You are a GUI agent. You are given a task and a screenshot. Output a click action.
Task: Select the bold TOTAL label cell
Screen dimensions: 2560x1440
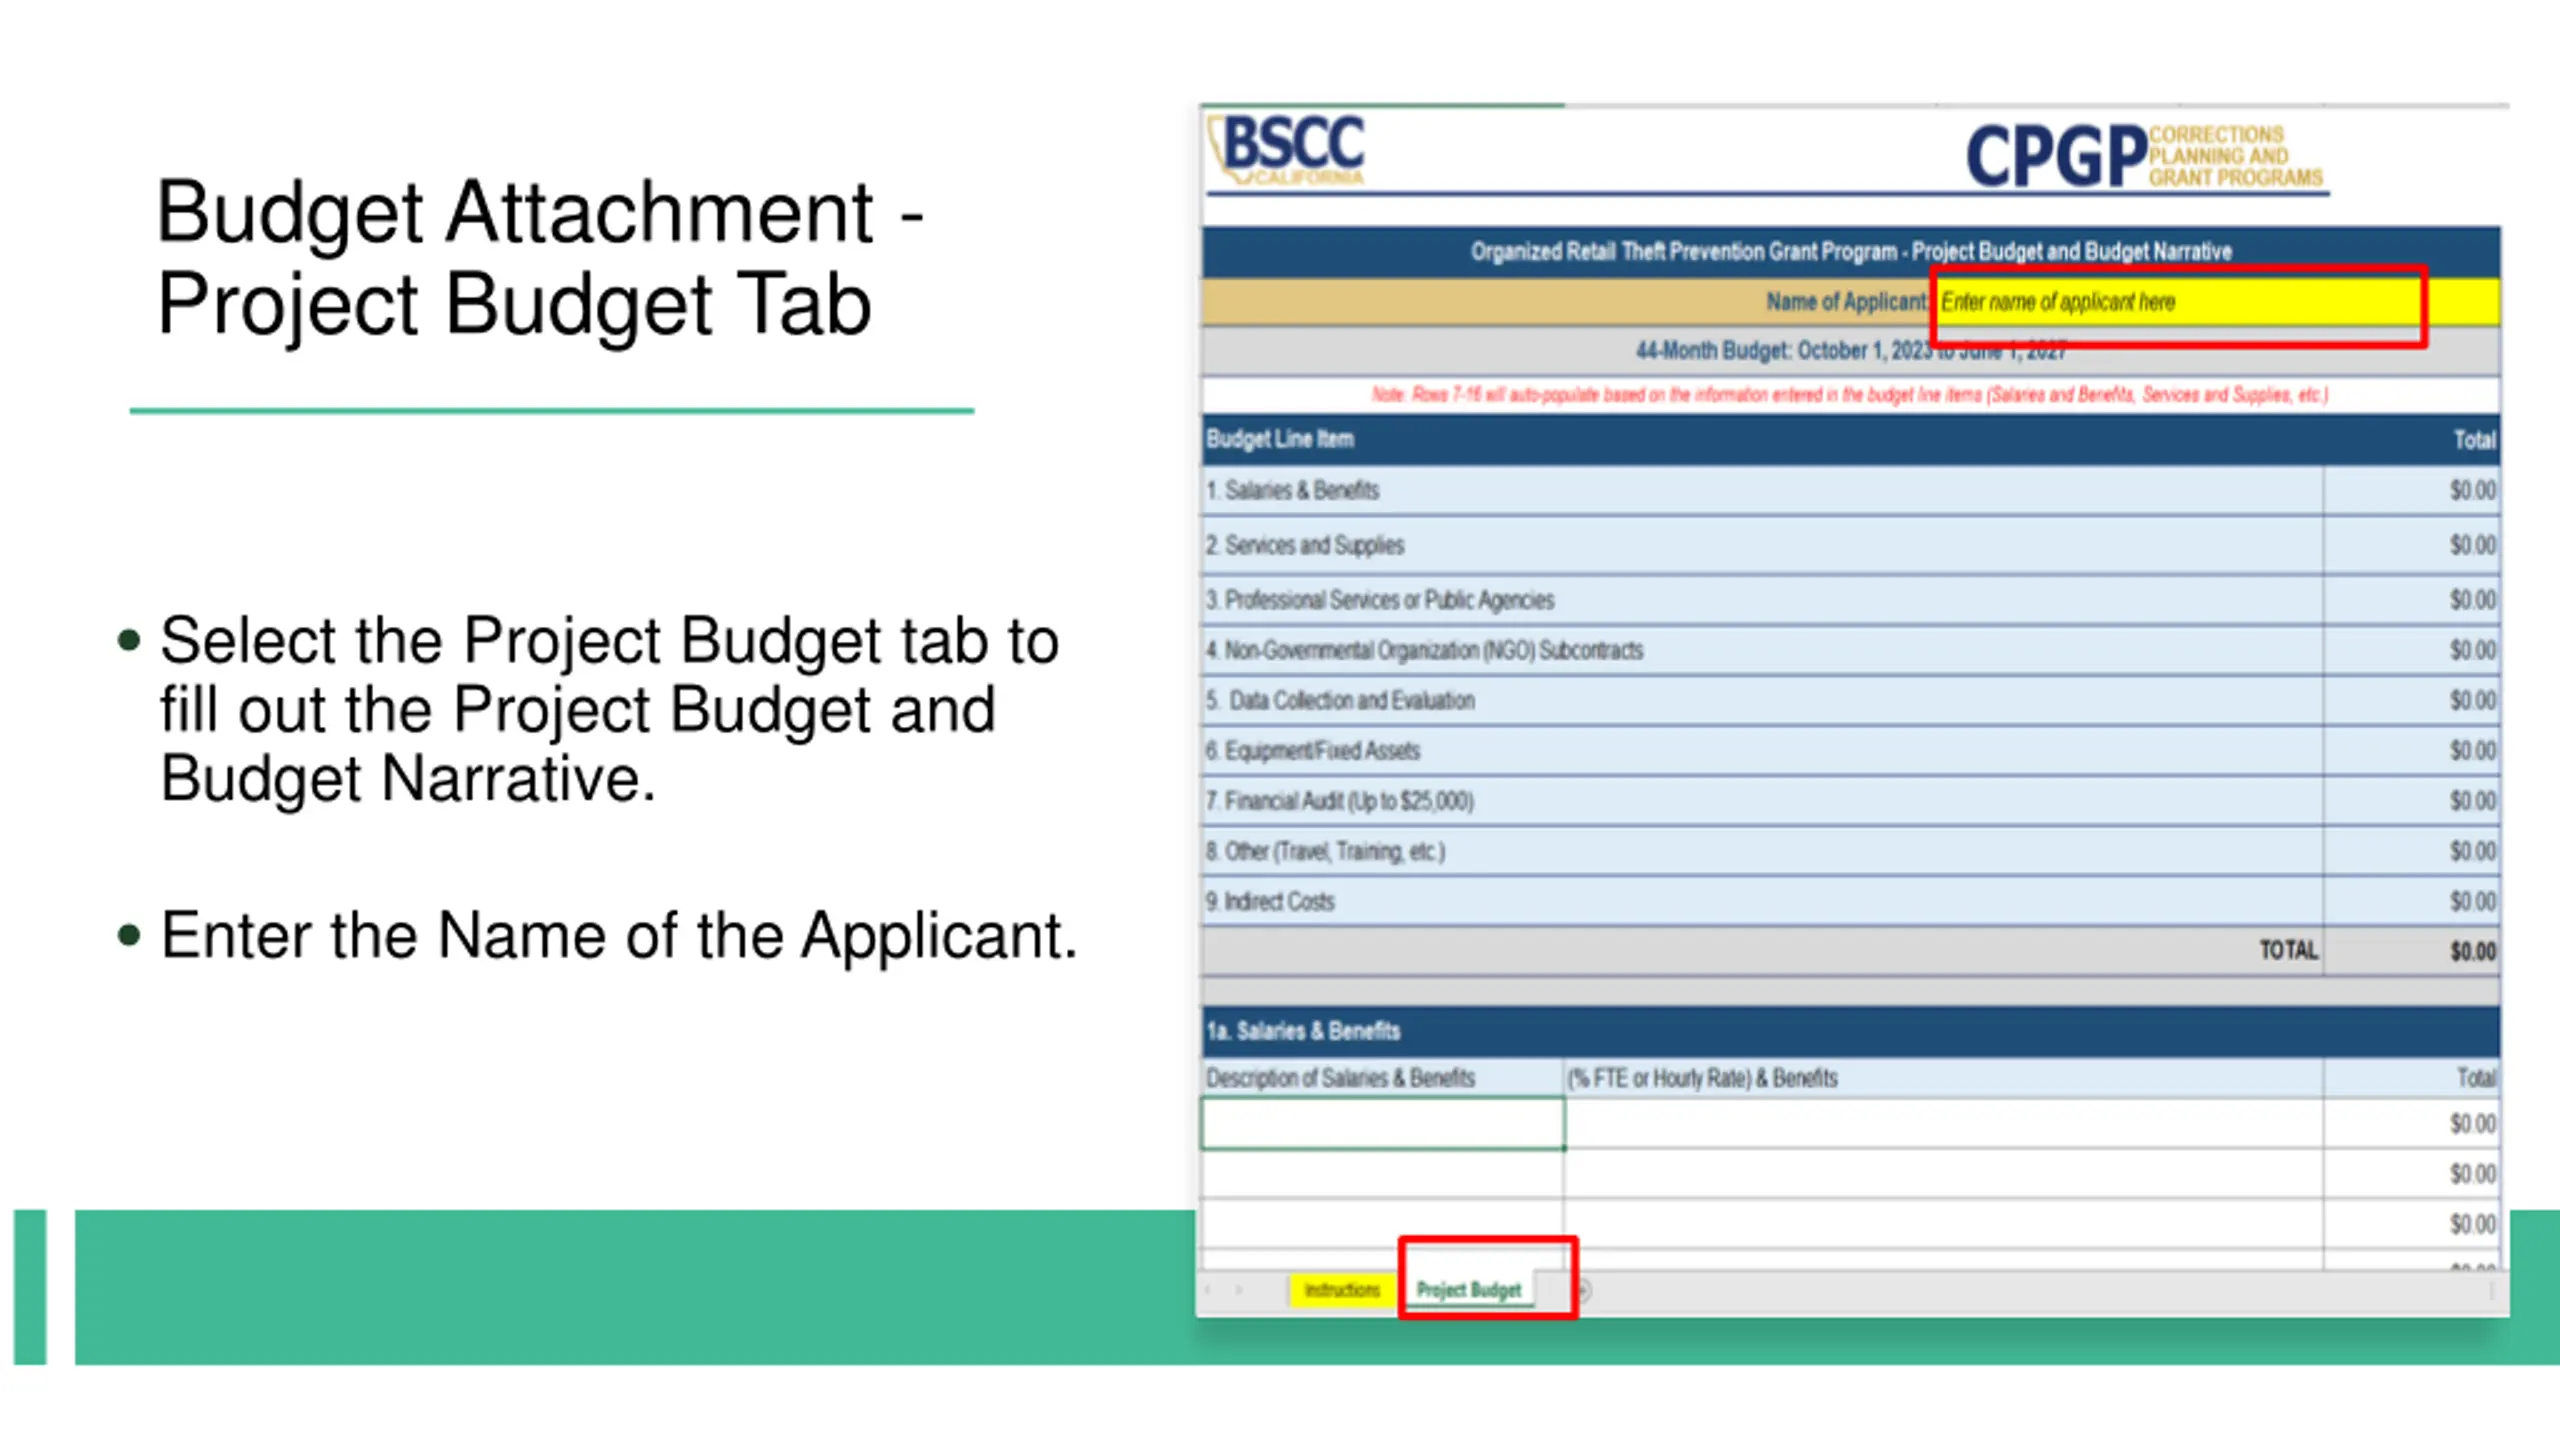(1762, 951)
